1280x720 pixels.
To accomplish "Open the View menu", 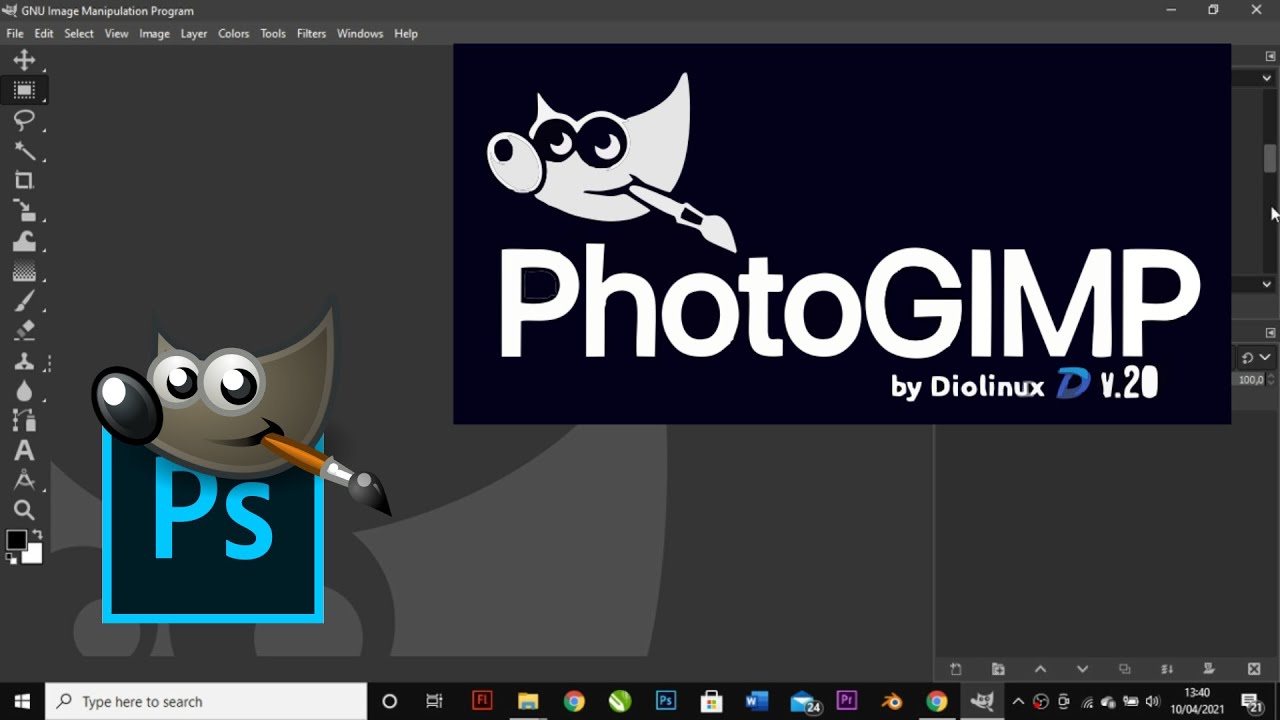I will pyautogui.click(x=117, y=33).
